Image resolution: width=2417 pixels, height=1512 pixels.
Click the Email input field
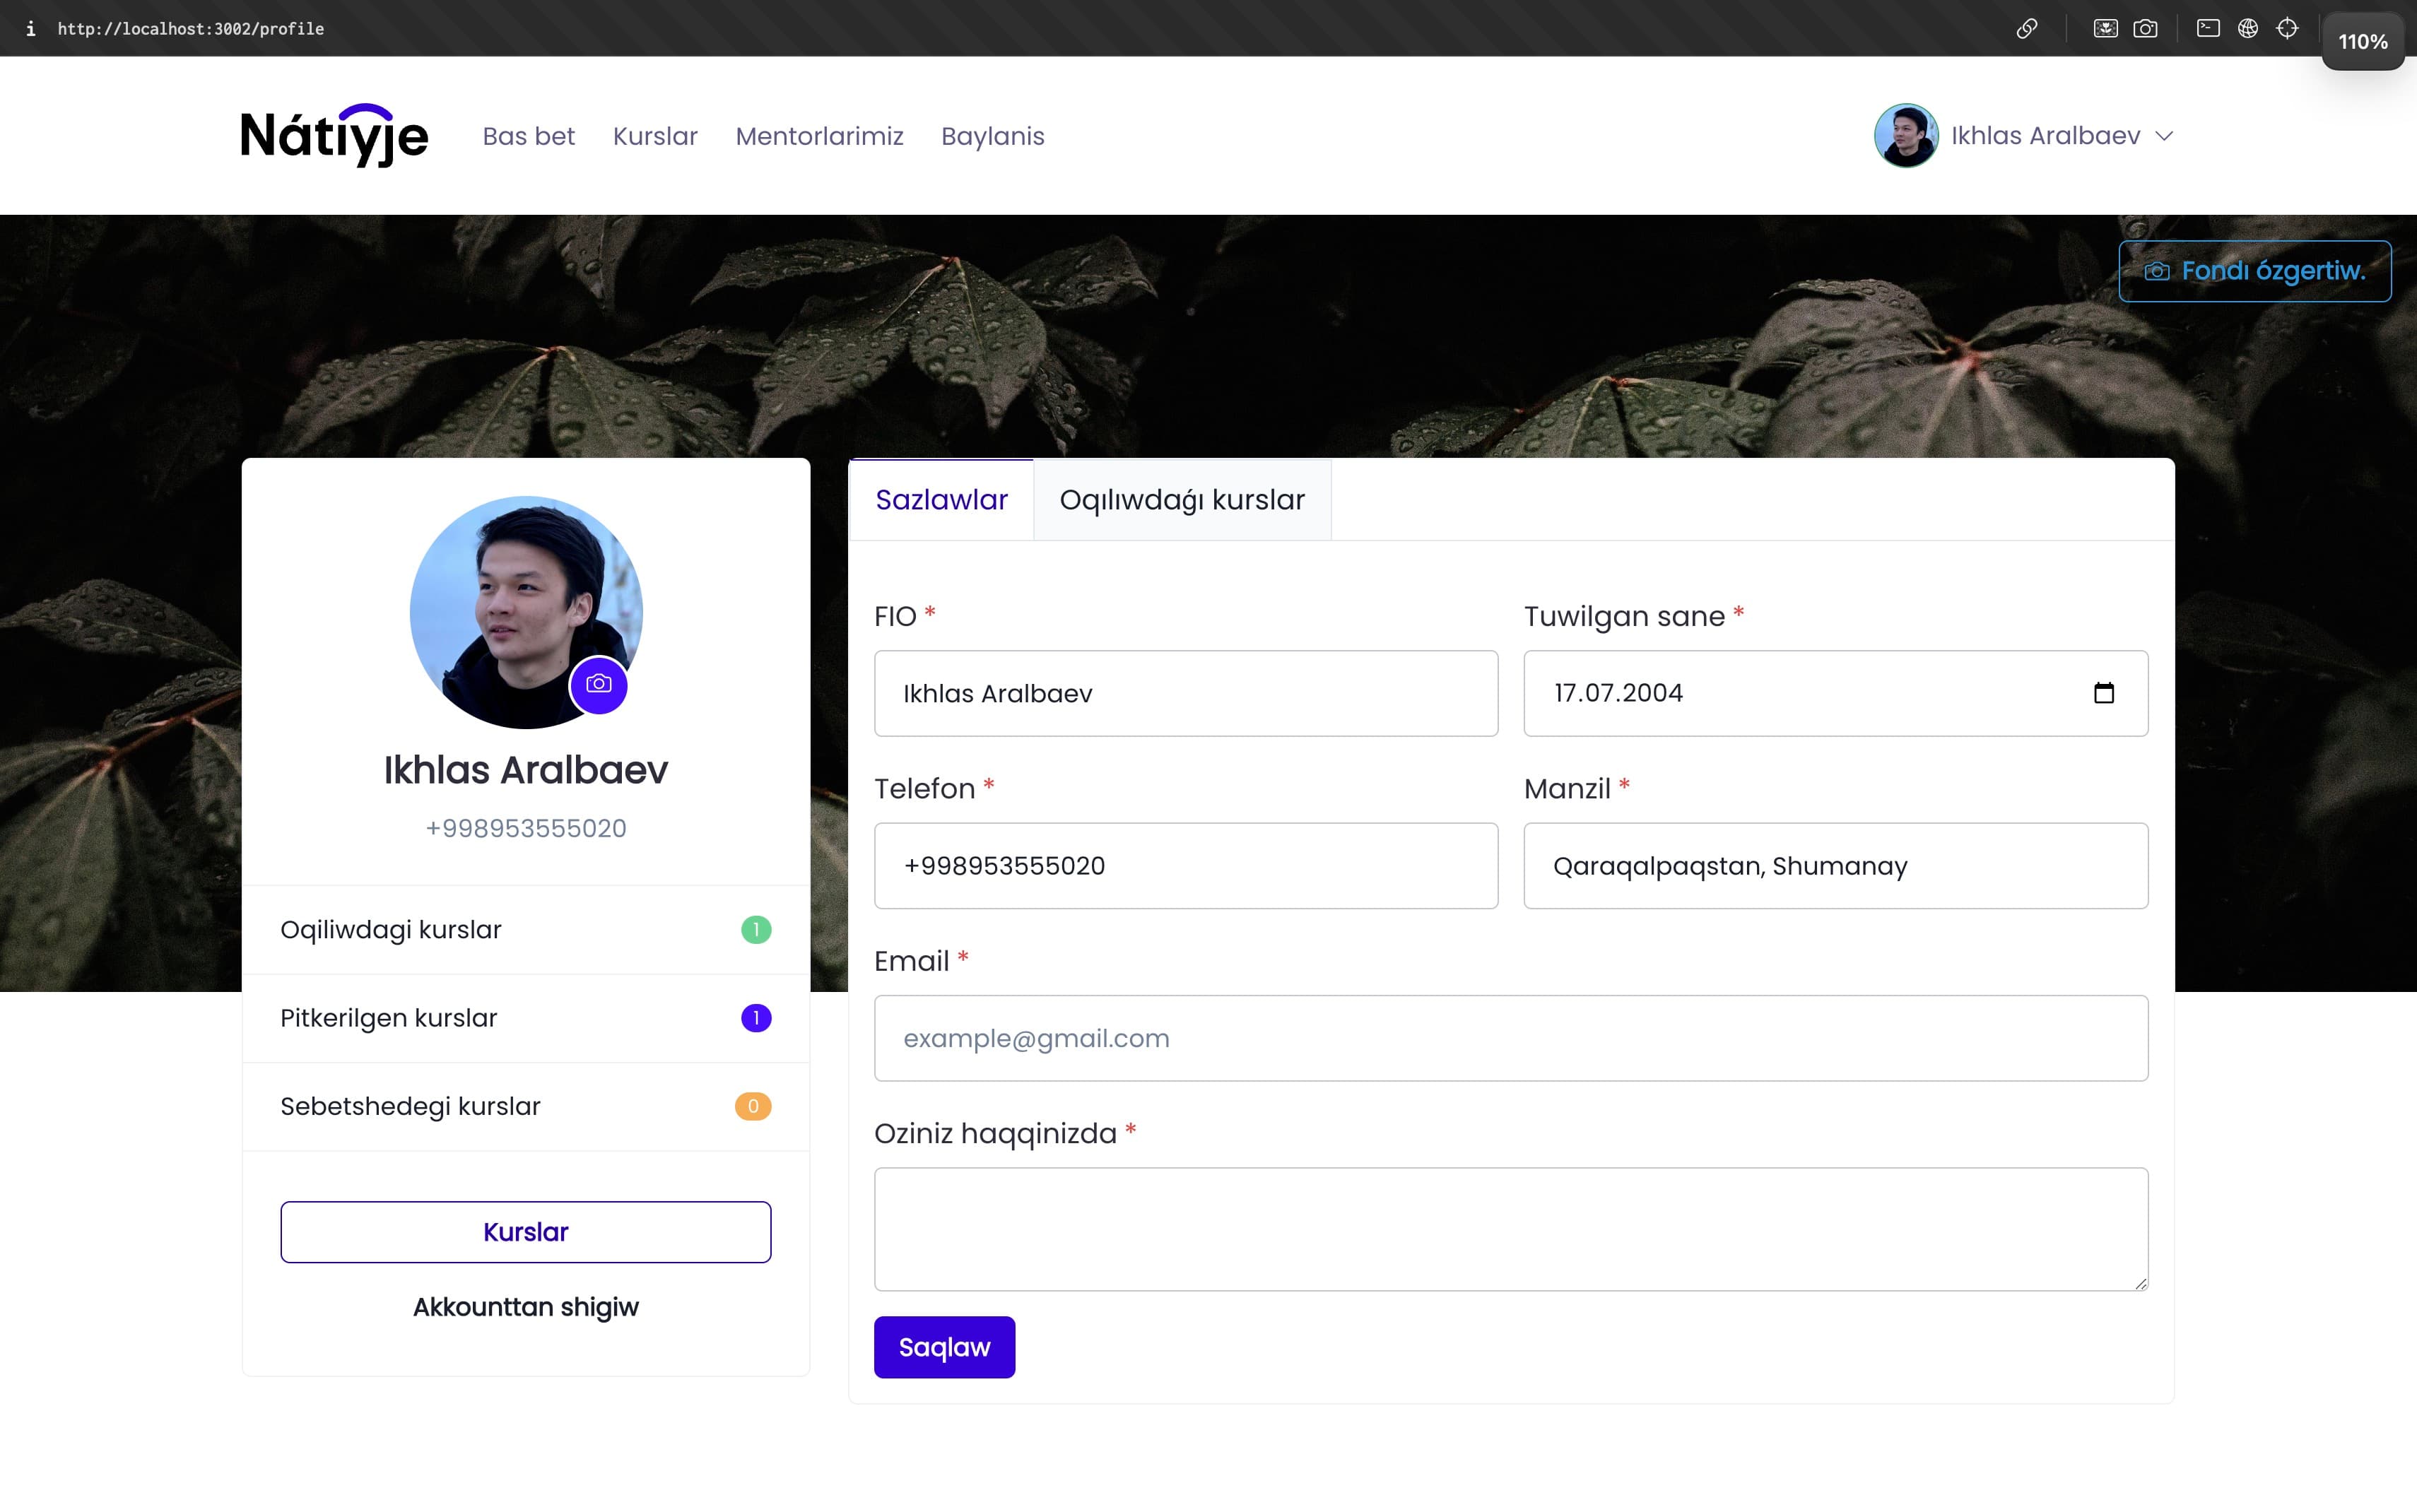click(1510, 1038)
